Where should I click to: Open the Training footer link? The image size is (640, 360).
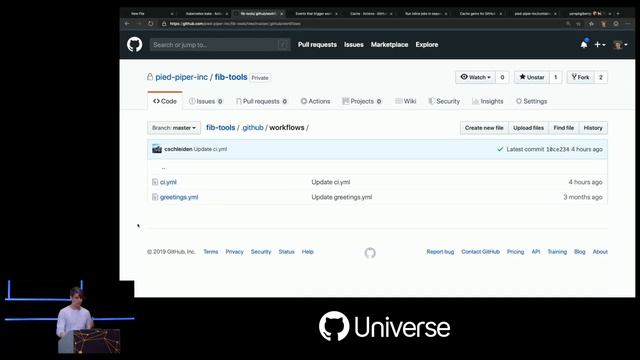tap(557, 252)
